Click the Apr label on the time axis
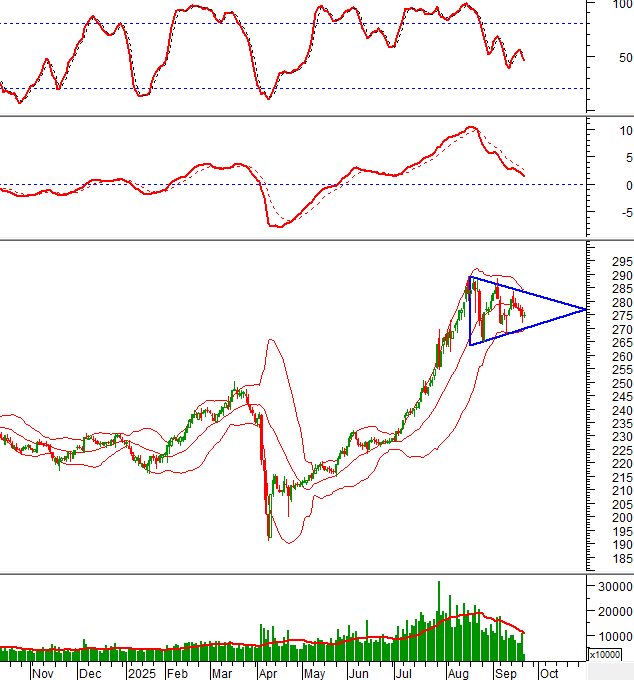Viewport: 634px width, 680px height. click(268, 673)
